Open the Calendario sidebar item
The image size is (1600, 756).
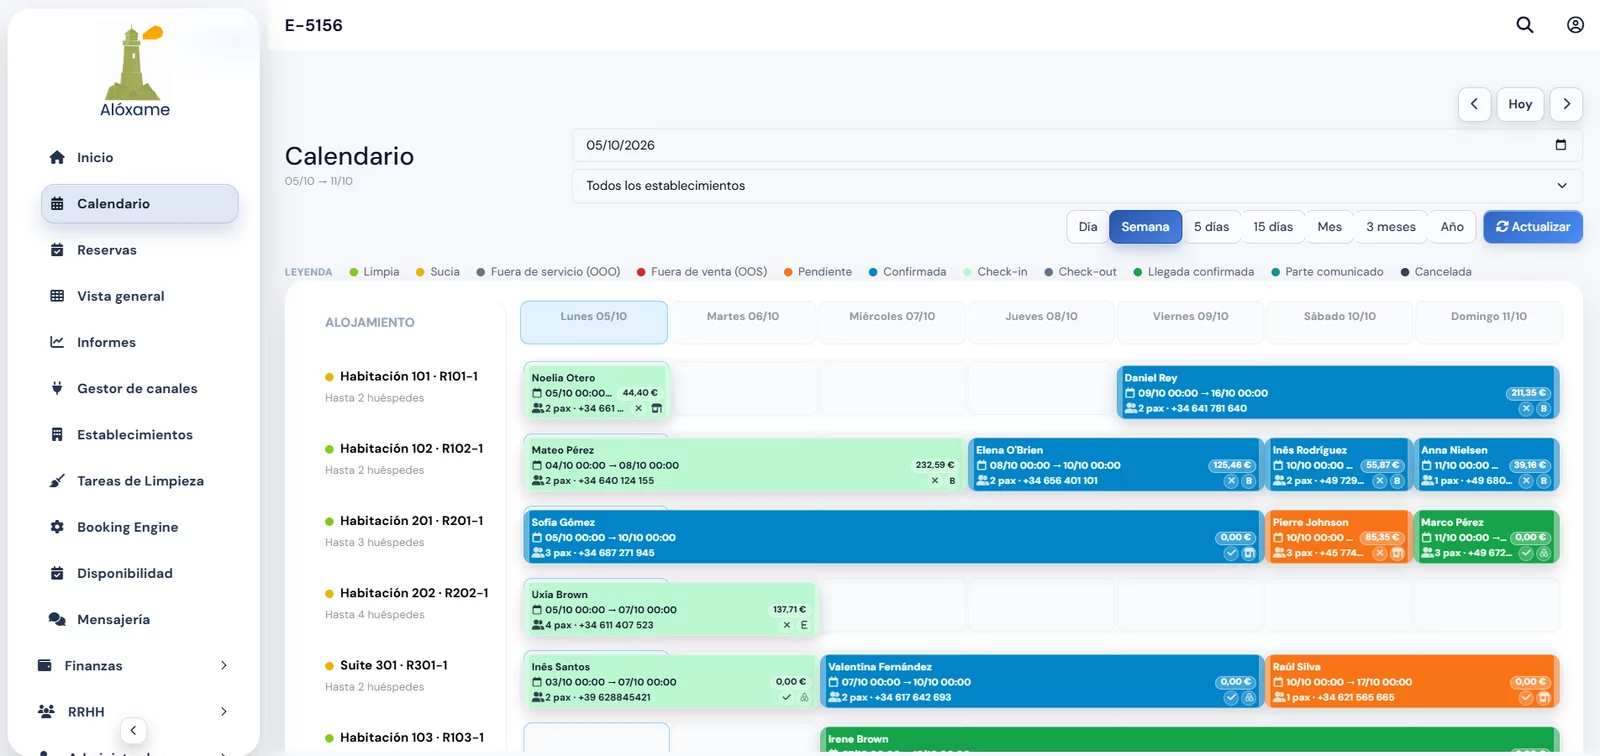tap(140, 203)
